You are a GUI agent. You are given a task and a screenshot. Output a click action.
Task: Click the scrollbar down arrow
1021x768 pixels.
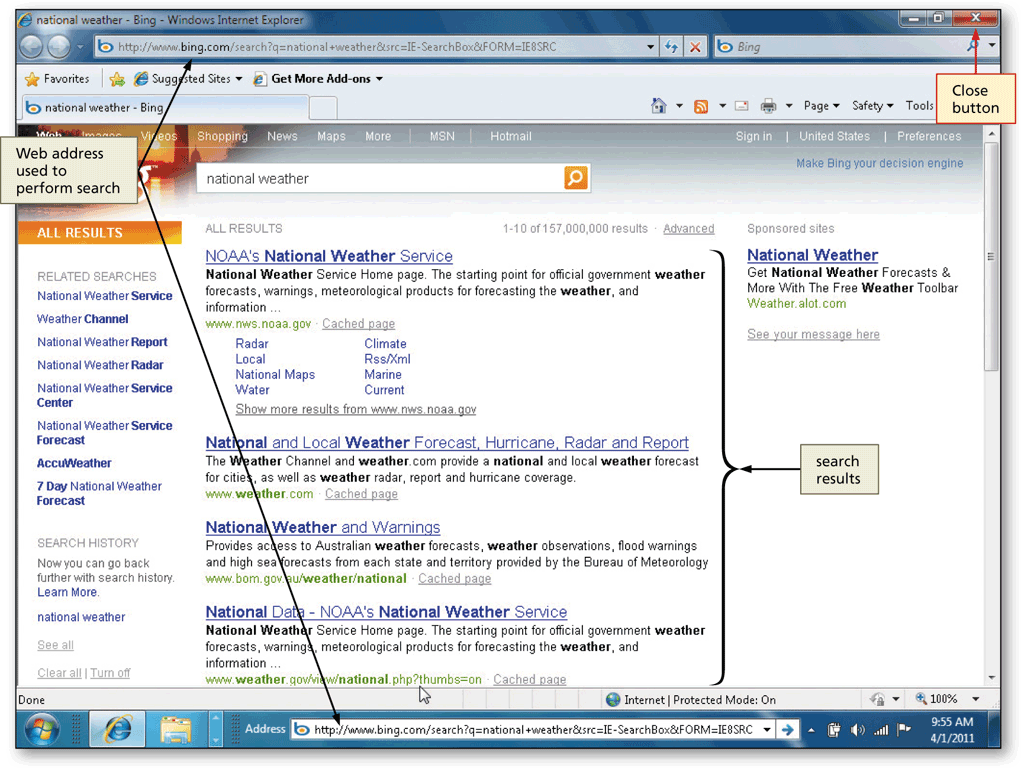(x=991, y=677)
